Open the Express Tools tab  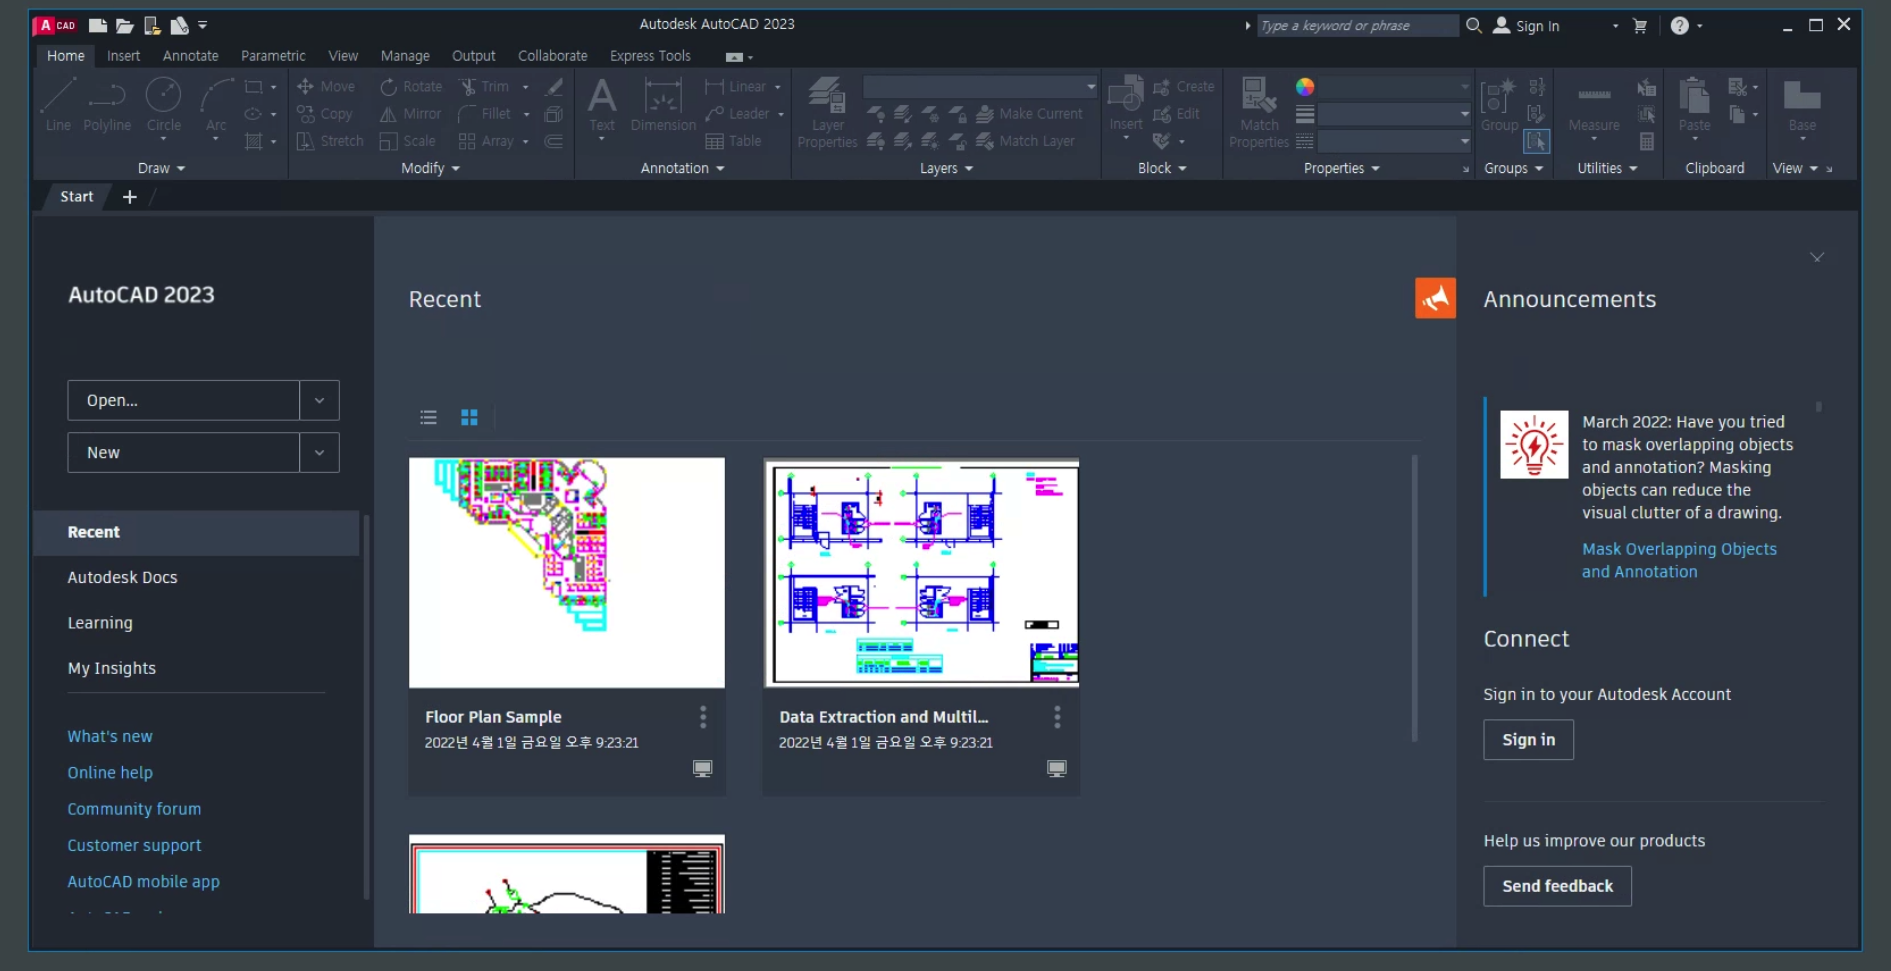651,56
